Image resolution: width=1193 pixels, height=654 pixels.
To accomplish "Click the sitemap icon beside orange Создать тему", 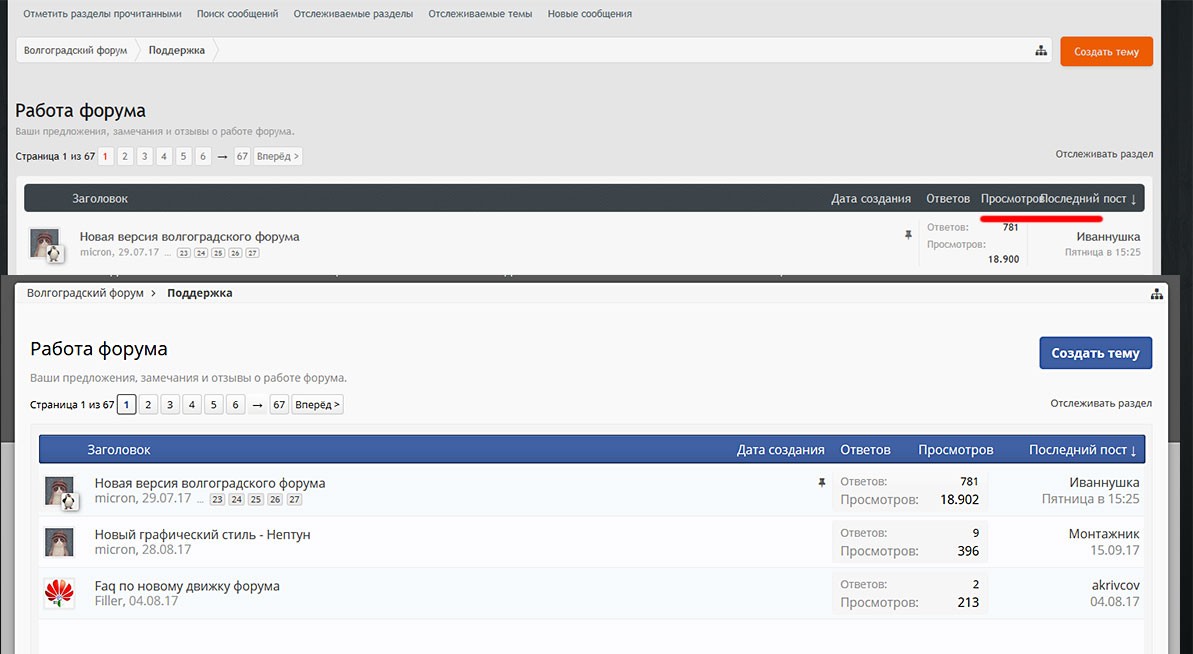I will (x=1040, y=51).
